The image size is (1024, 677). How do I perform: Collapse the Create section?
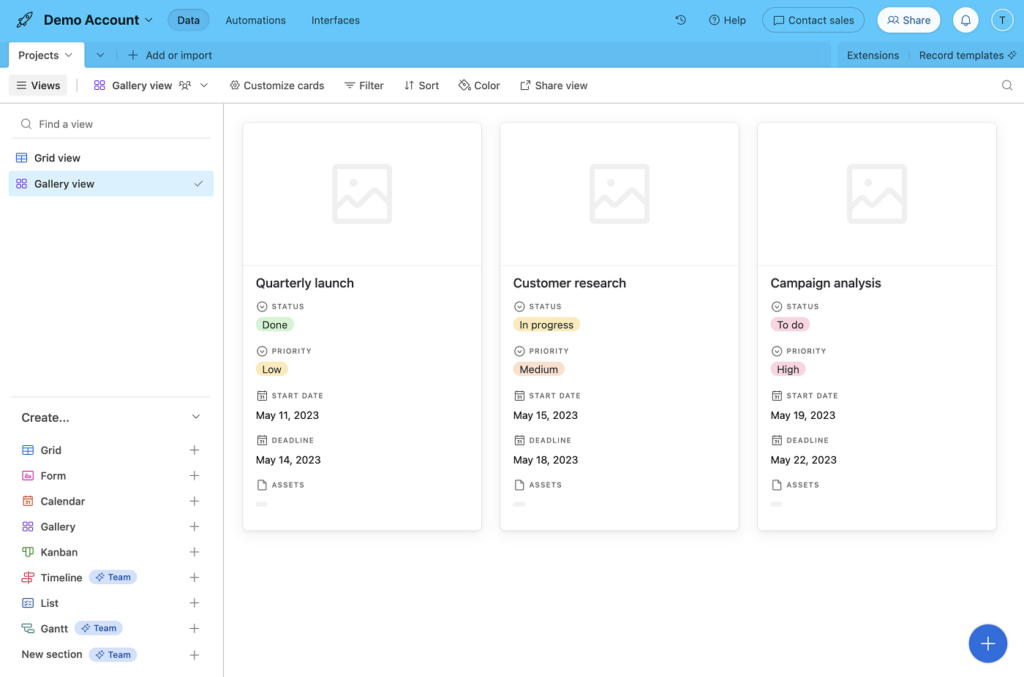196,416
